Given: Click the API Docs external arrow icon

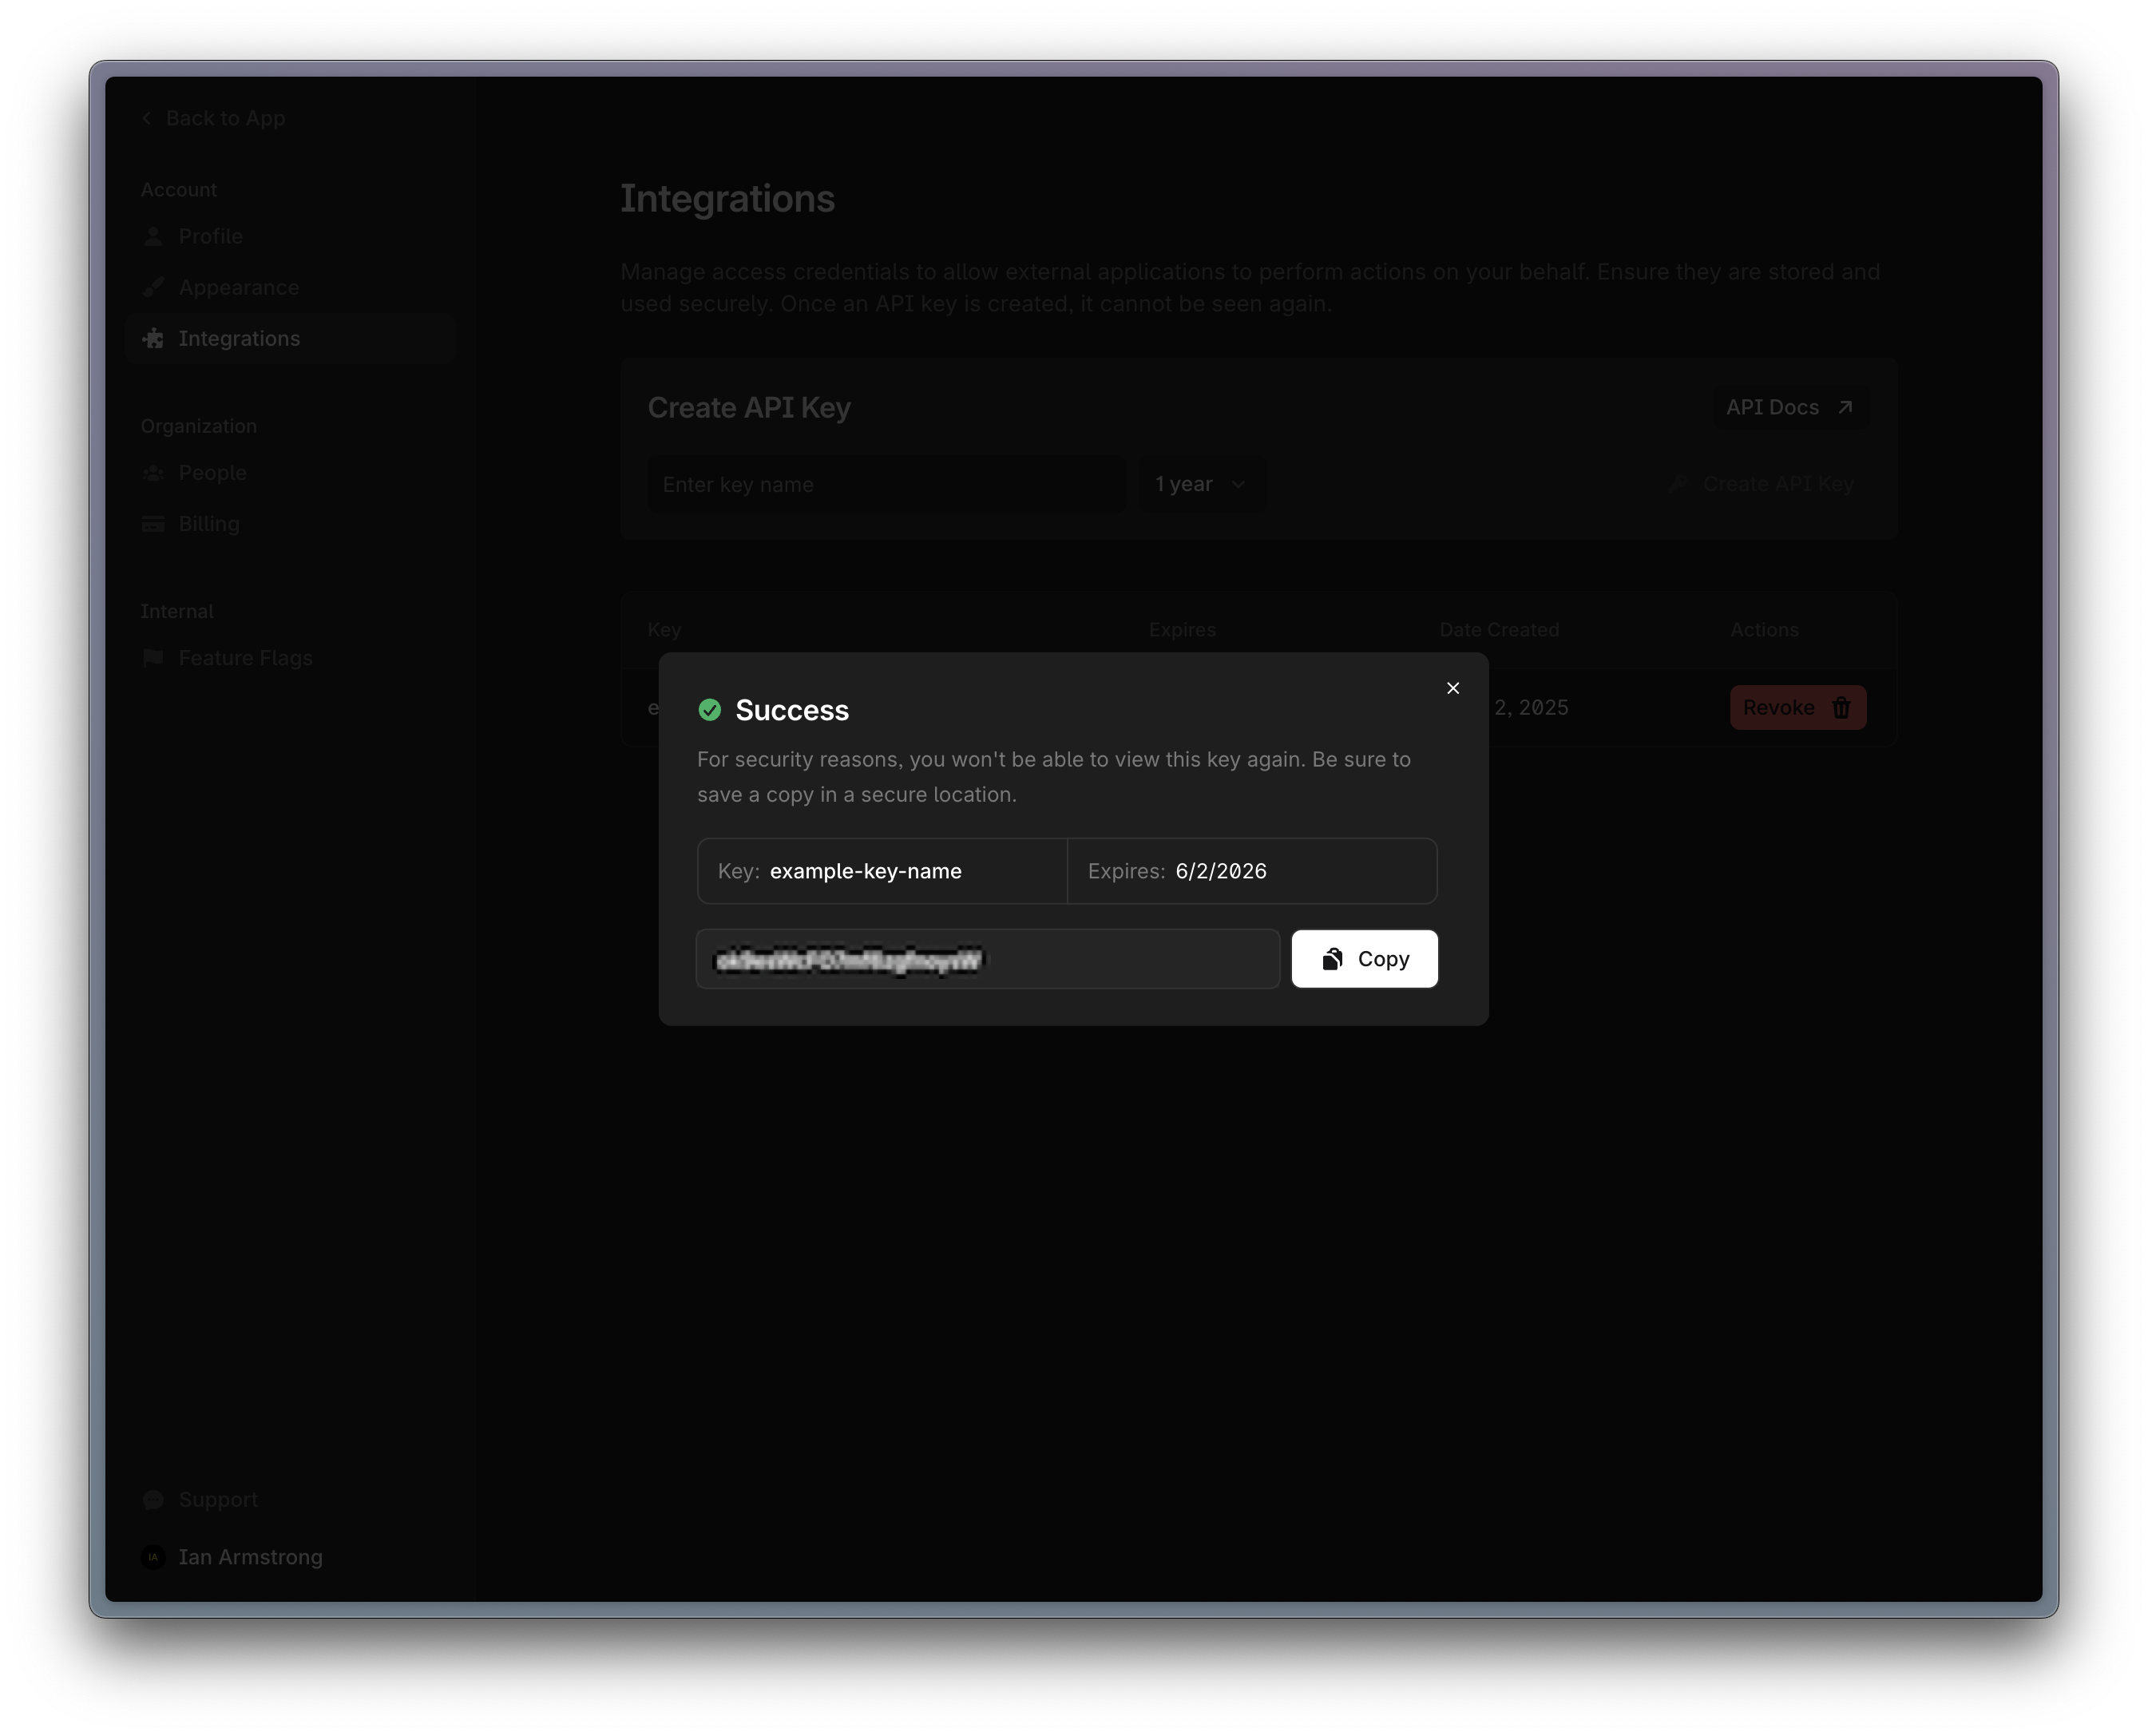Looking at the screenshot, I should pyautogui.click(x=1846, y=407).
